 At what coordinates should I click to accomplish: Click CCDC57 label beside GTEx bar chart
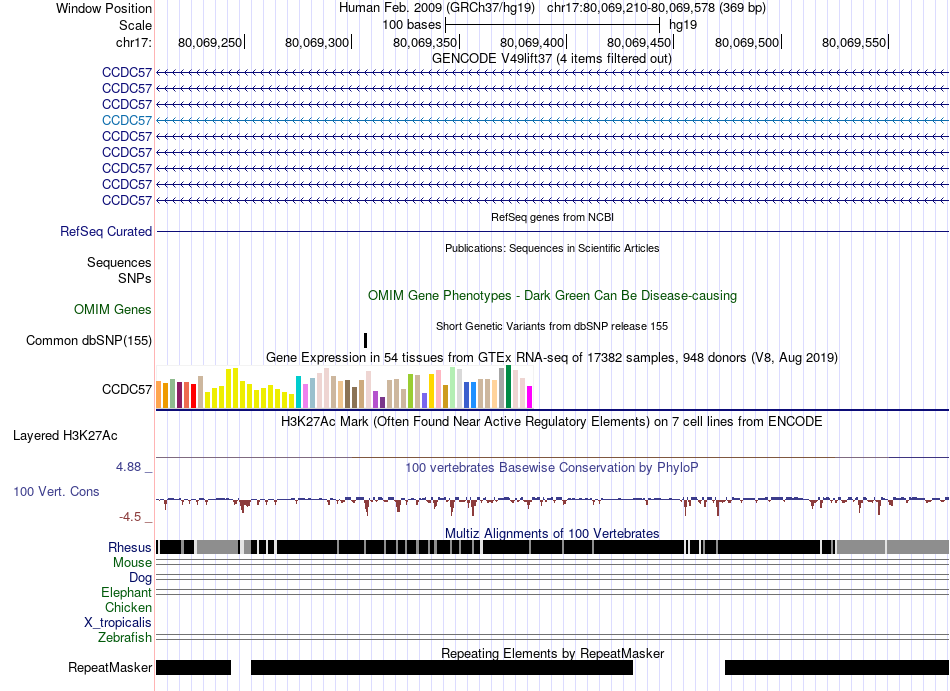(127, 389)
